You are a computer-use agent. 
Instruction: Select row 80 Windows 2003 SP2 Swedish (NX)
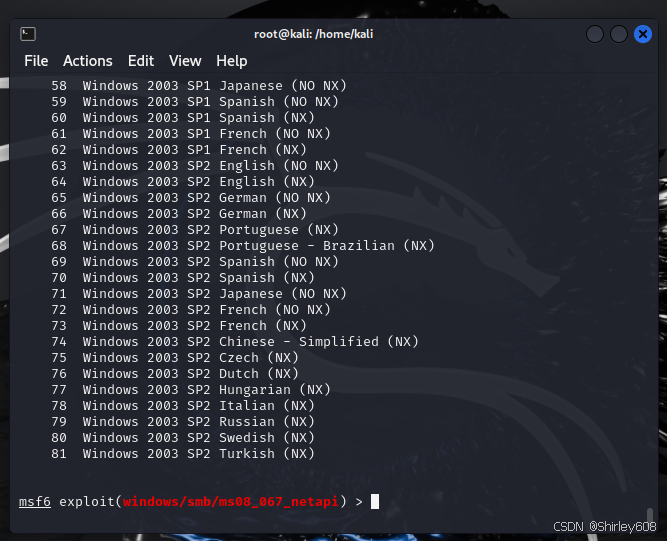(x=183, y=438)
